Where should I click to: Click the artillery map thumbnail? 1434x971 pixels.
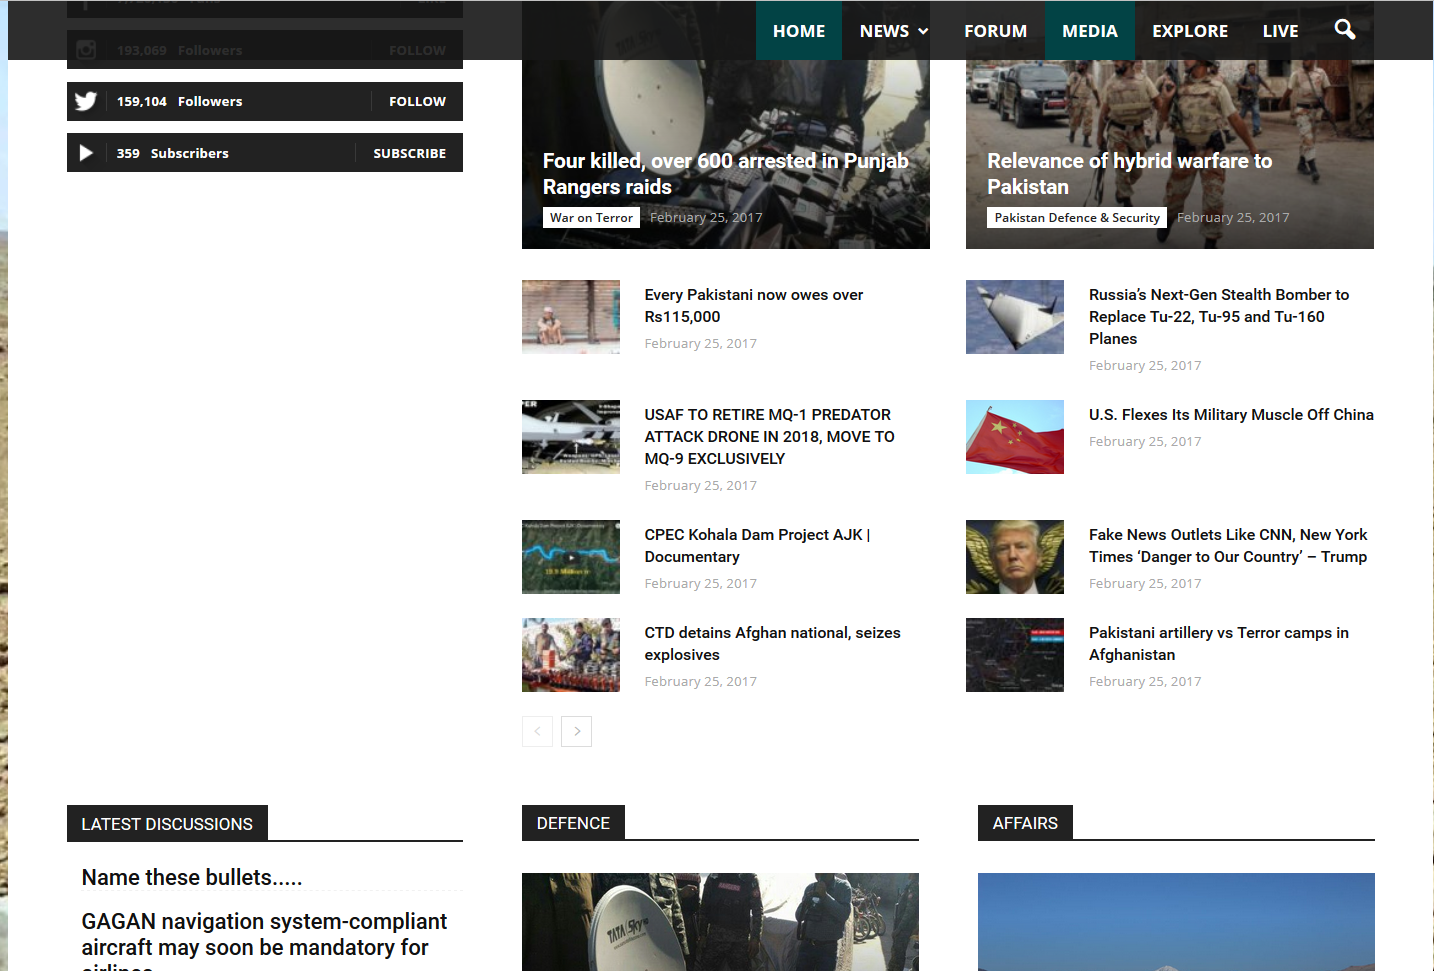point(1015,655)
